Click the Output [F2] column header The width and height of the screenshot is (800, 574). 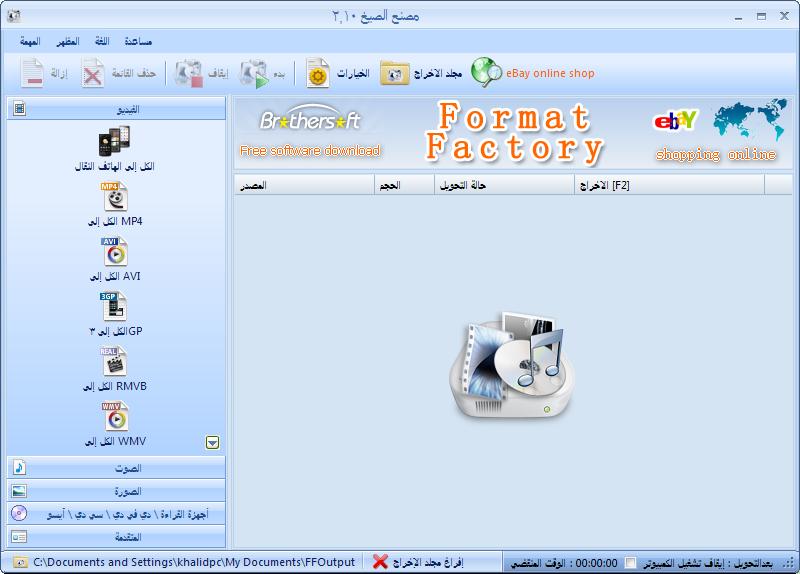tap(669, 185)
